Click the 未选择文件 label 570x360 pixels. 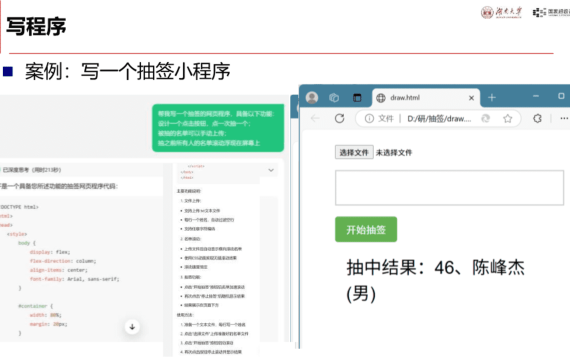[394, 153]
